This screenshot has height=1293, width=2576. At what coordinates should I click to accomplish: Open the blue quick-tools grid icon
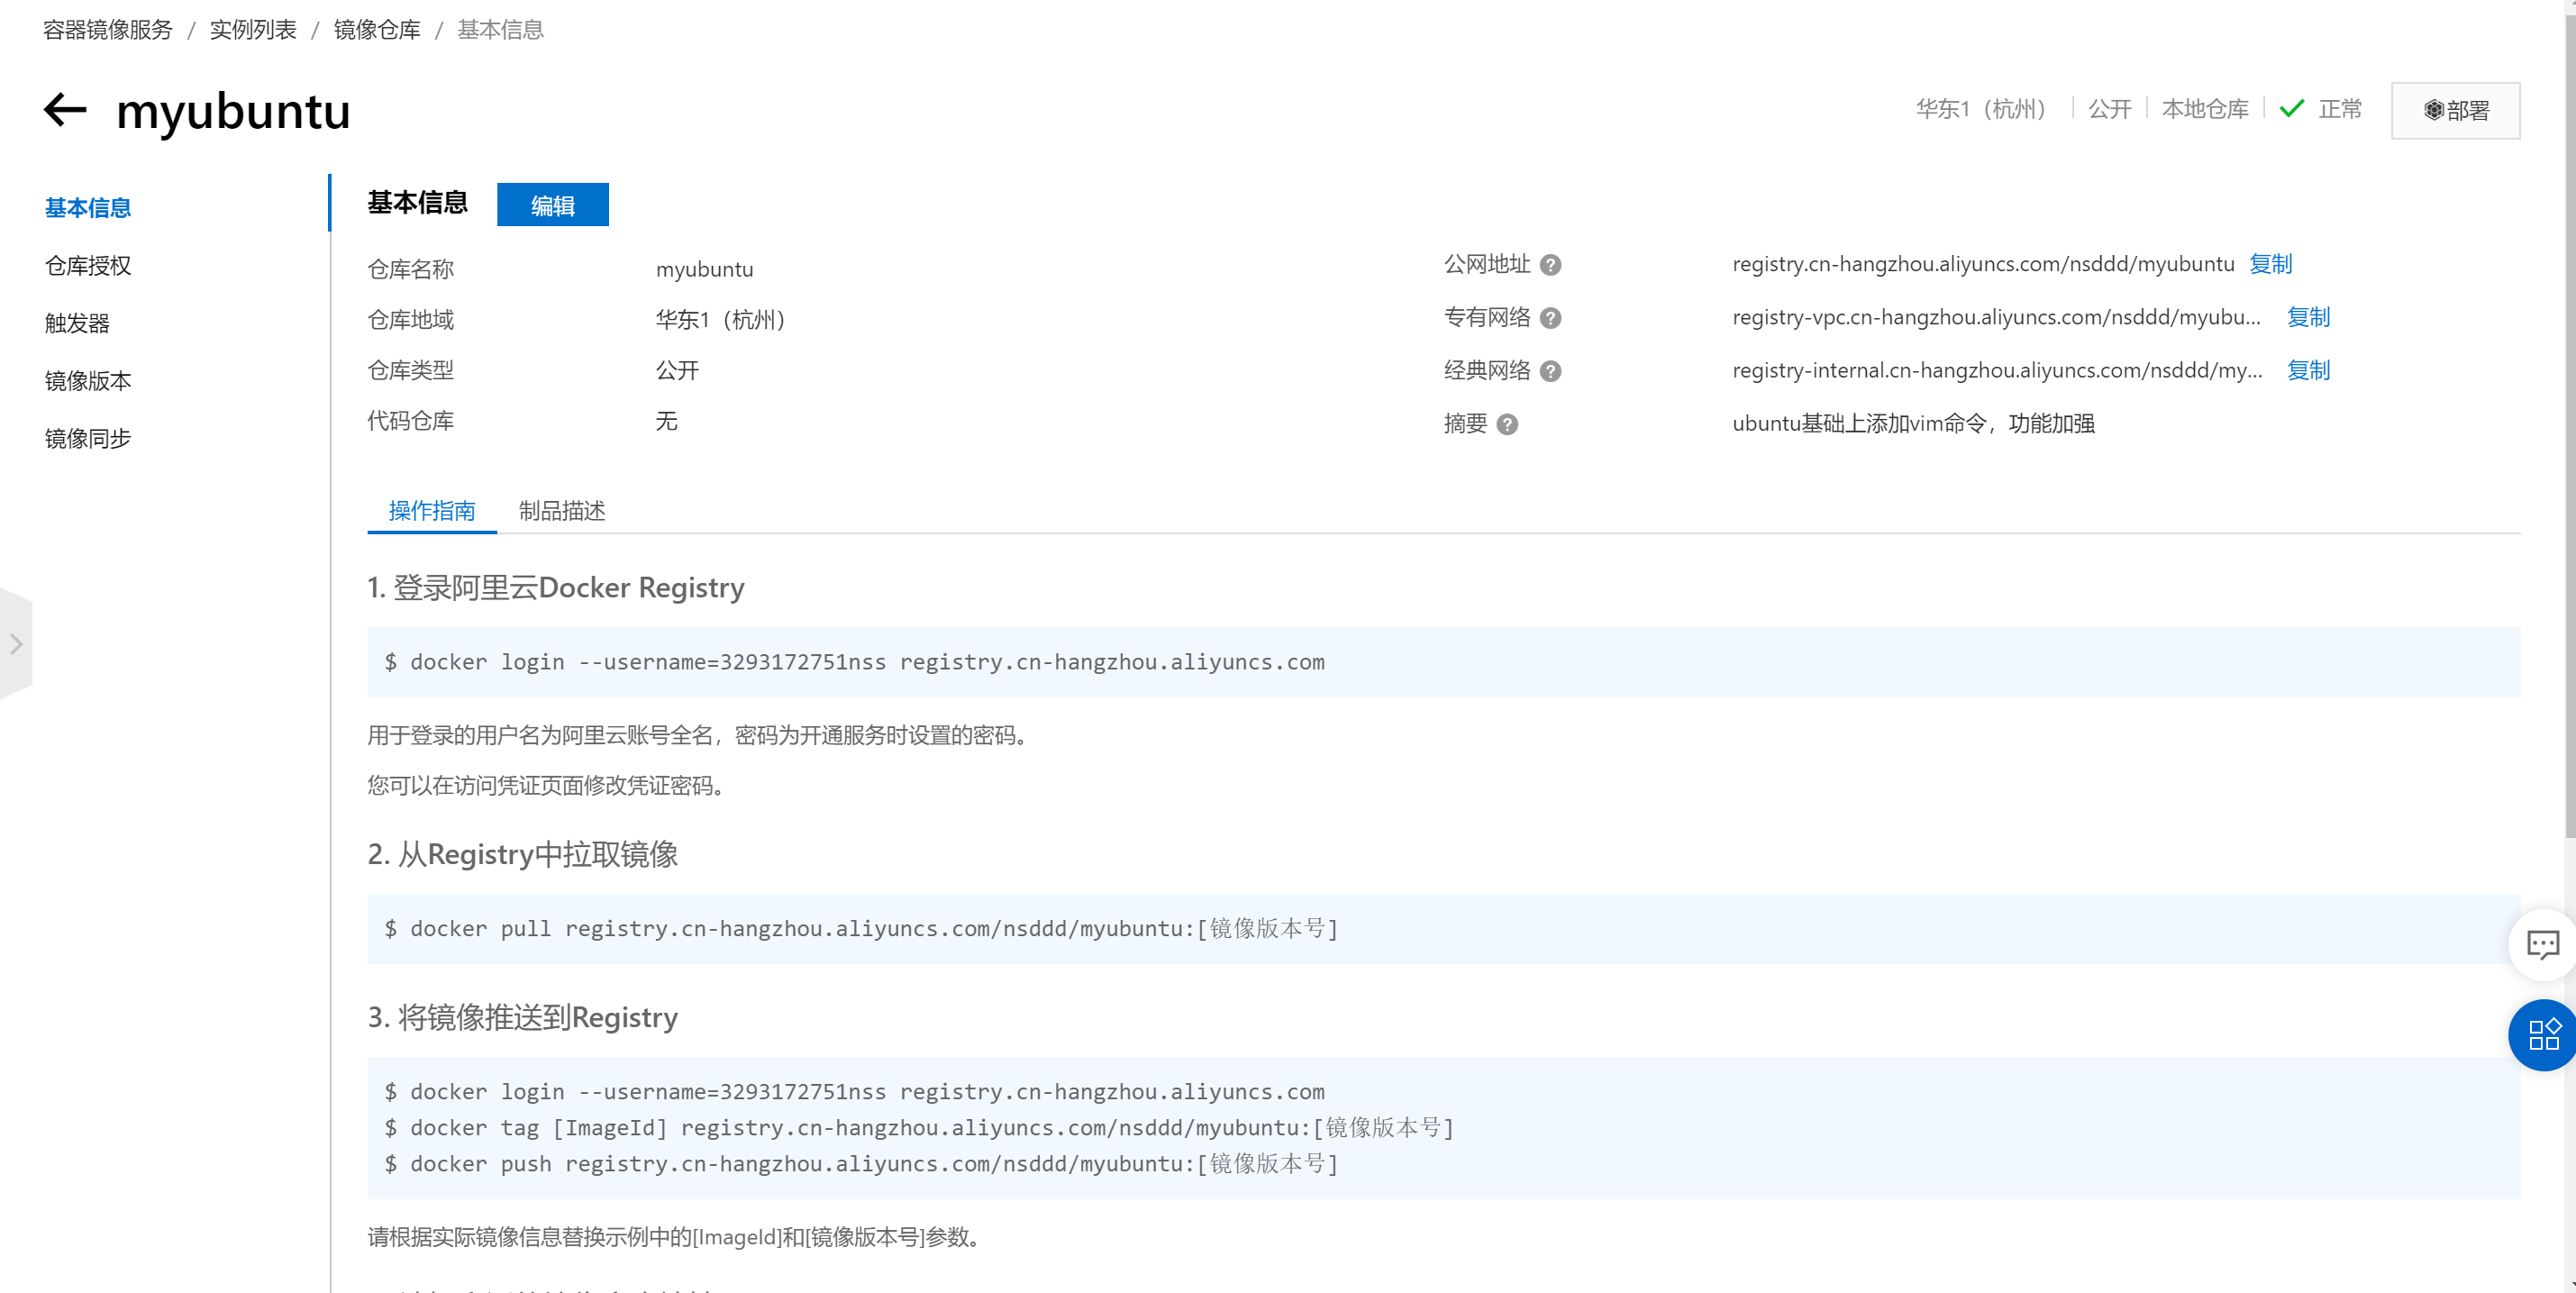coord(2543,1034)
